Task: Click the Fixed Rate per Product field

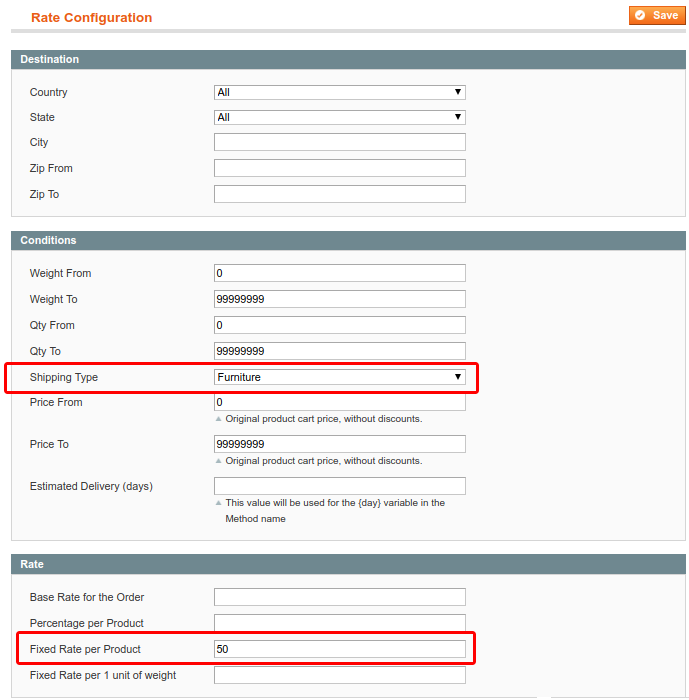Action: [340, 649]
